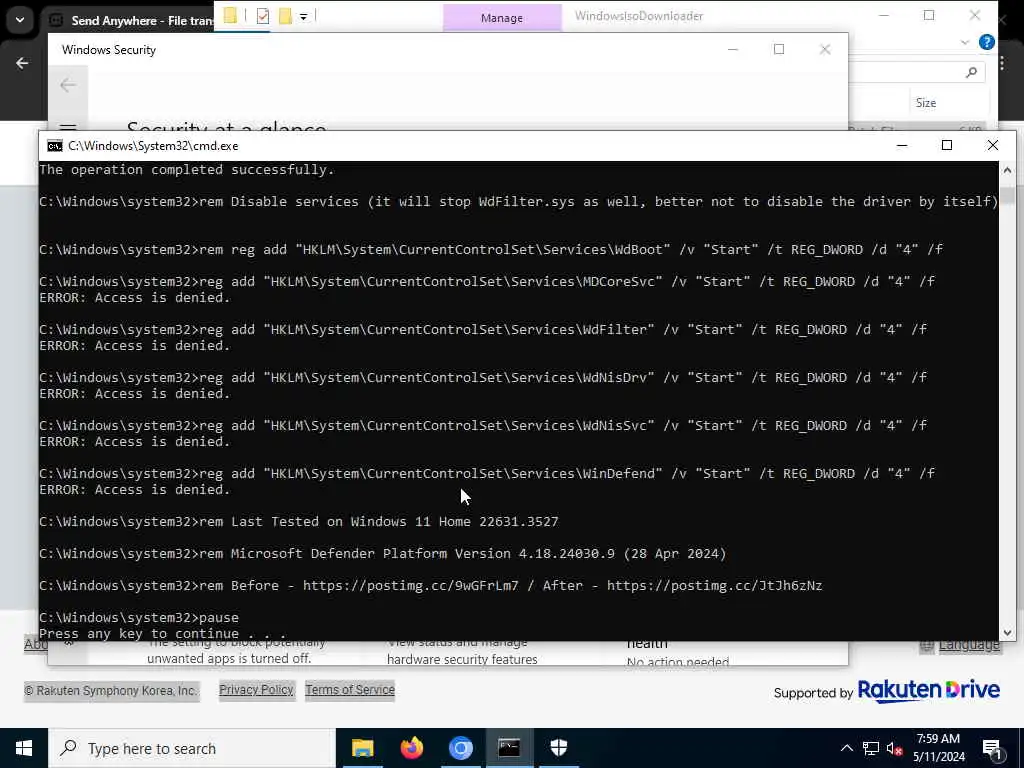Viewport: 1024px width, 768px height.
Task: Click the taskbar search box
Action: pyautogui.click(x=192, y=748)
